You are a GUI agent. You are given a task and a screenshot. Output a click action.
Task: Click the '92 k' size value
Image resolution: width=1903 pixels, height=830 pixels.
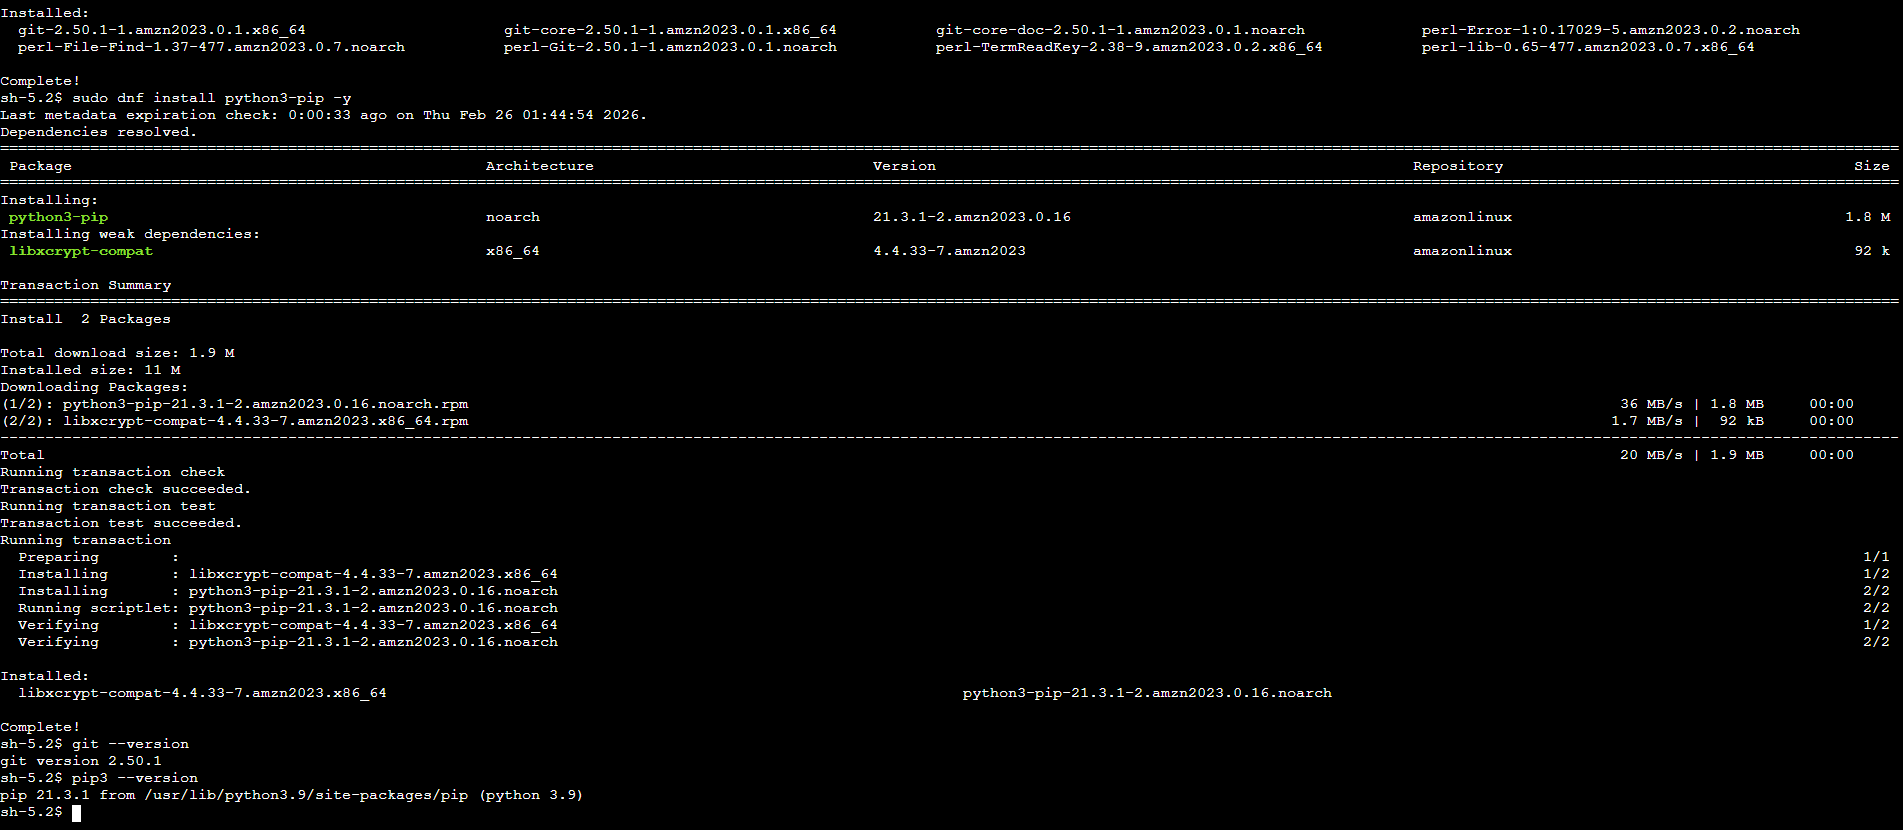click(1872, 251)
